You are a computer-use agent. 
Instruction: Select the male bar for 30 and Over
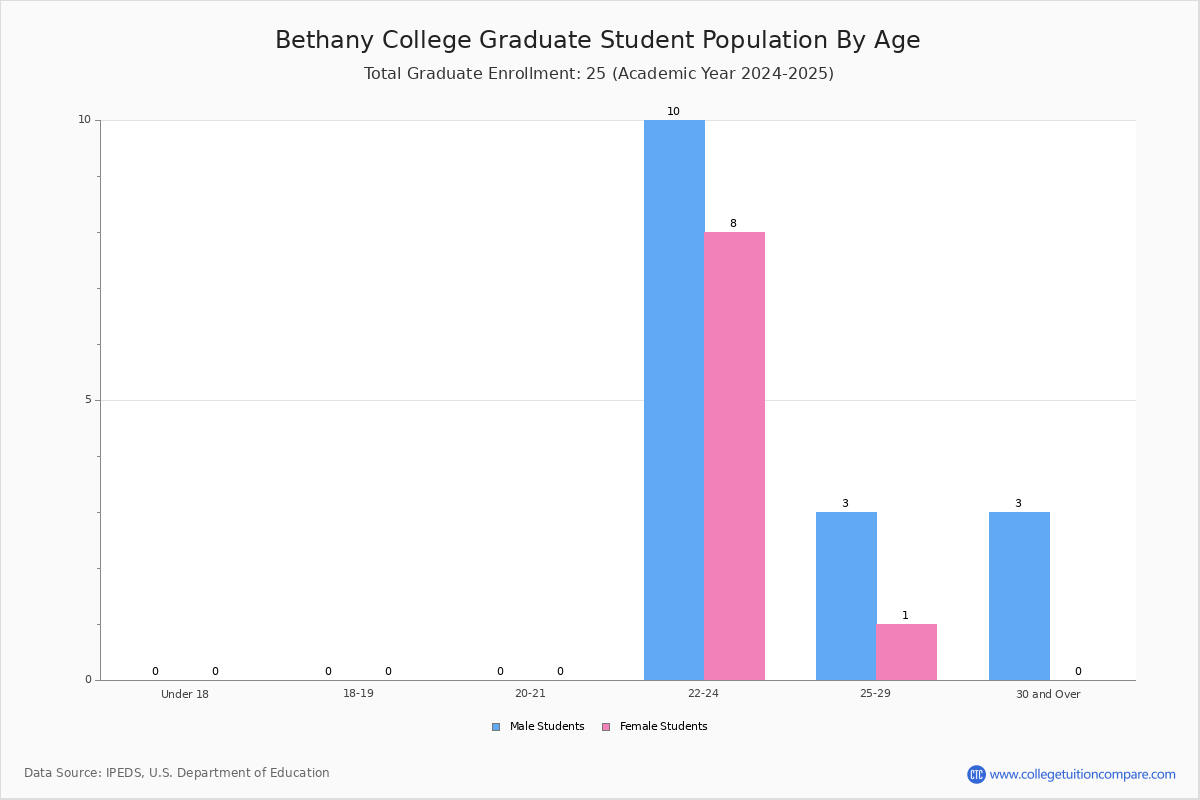[x=1019, y=596]
